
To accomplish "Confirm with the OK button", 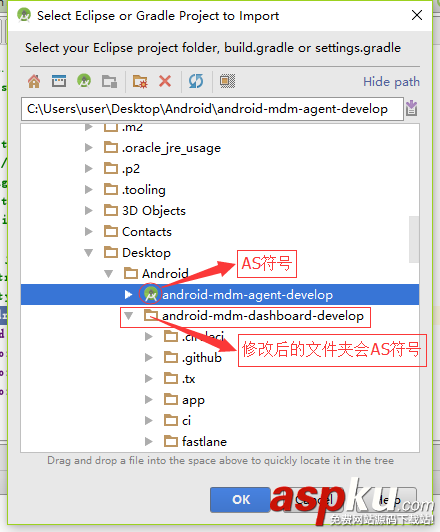I will pyautogui.click(x=241, y=500).
